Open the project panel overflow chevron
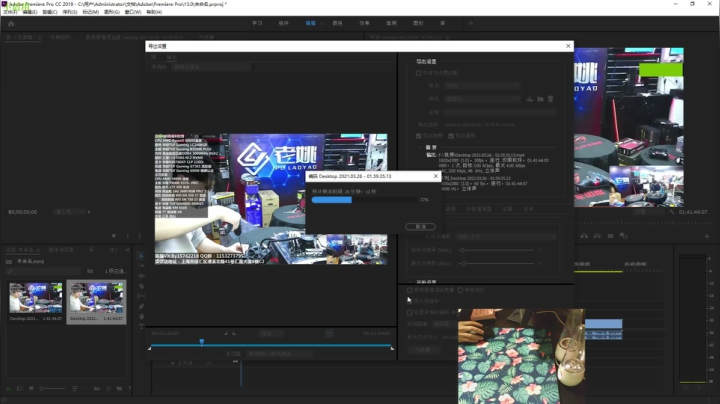This screenshot has width=720, height=404. coord(127,250)
